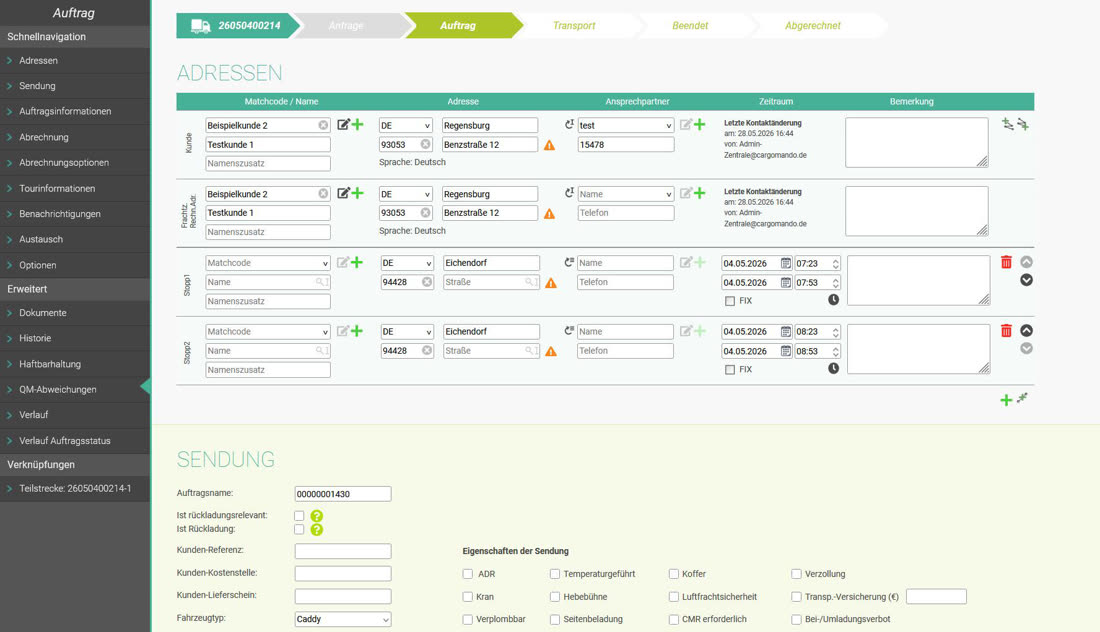This screenshot has height=632, width=1100.
Task: Show help for Ist rückladungsrelevant
Action: tap(316, 516)
